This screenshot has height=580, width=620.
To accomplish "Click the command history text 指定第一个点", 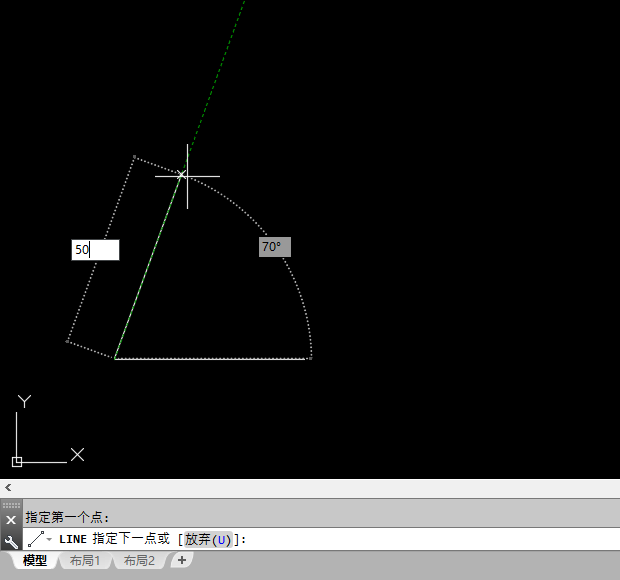I will (x=67, y=517).
